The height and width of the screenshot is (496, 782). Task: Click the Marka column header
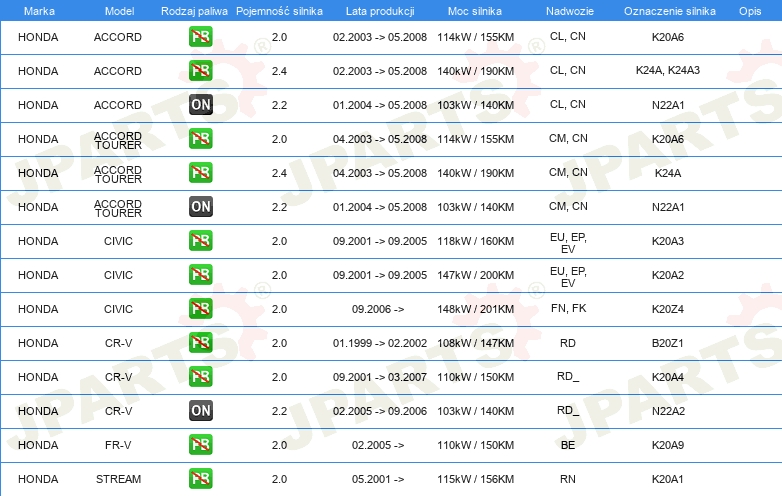point(38,10)
